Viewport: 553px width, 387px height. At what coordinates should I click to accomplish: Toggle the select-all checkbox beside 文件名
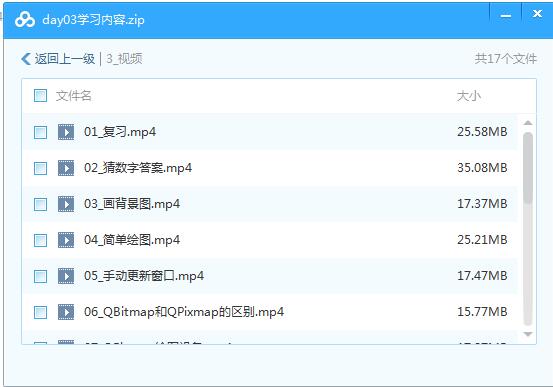pyautogui.click(x=40, y=96)
